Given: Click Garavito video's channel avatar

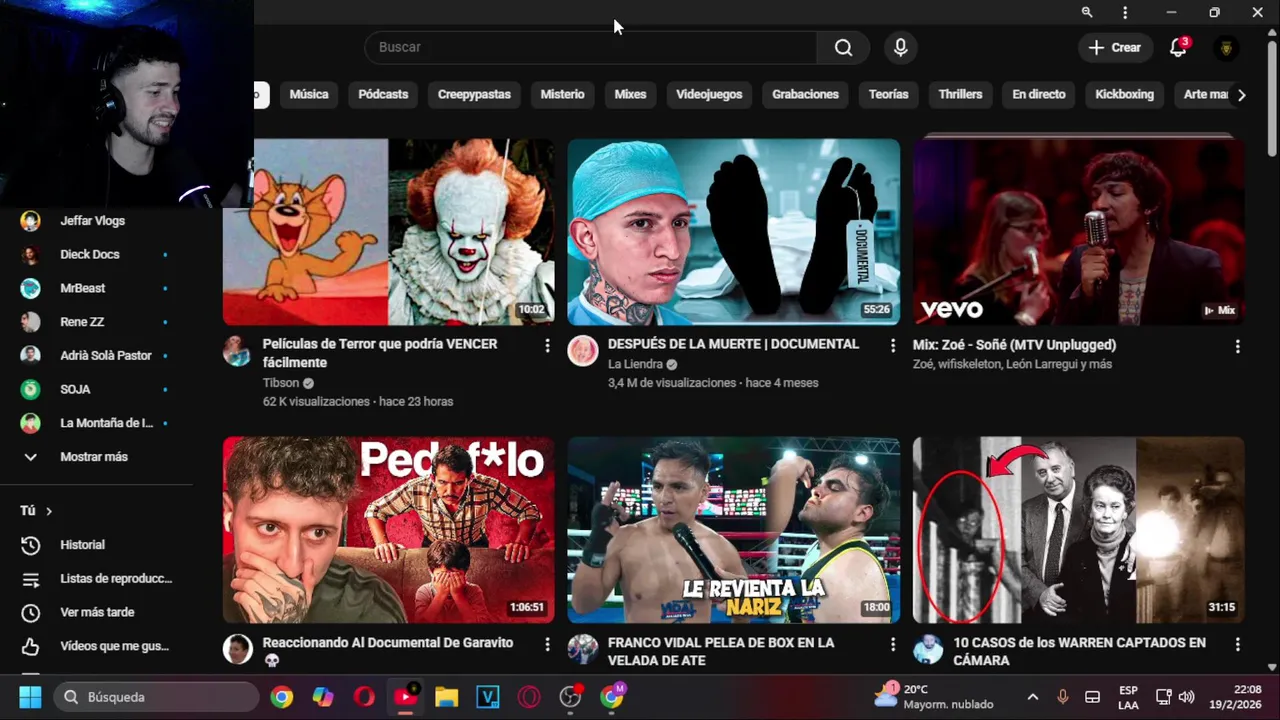Looking at the screenshot, I should point(237,649).
